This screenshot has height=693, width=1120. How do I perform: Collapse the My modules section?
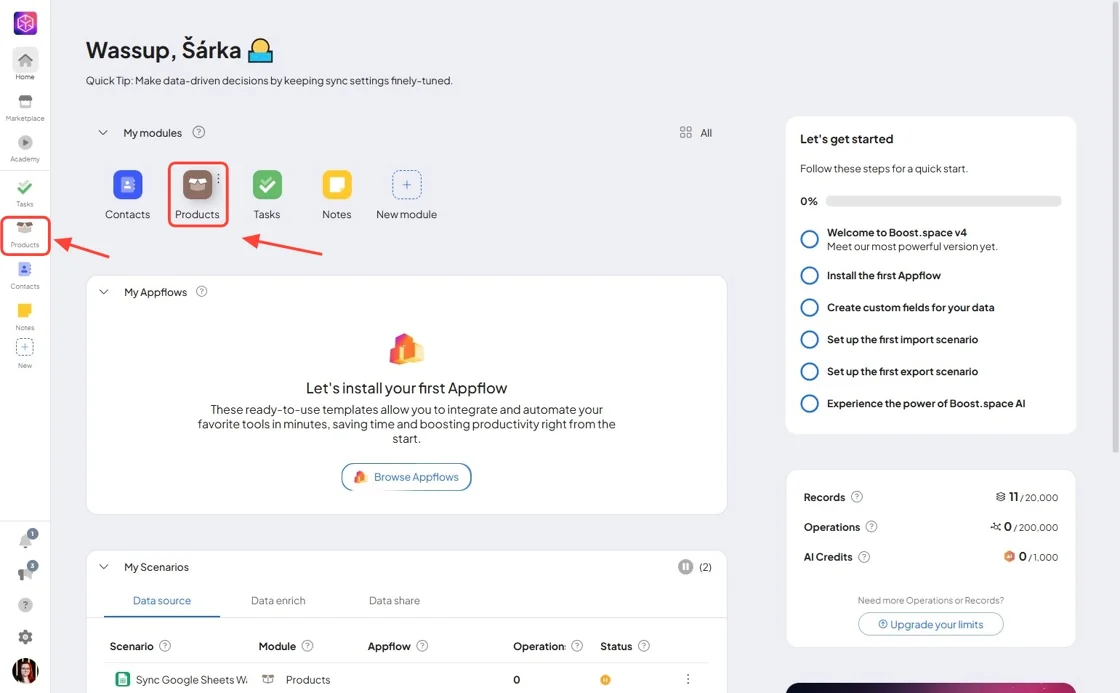(x=103, y=132)
